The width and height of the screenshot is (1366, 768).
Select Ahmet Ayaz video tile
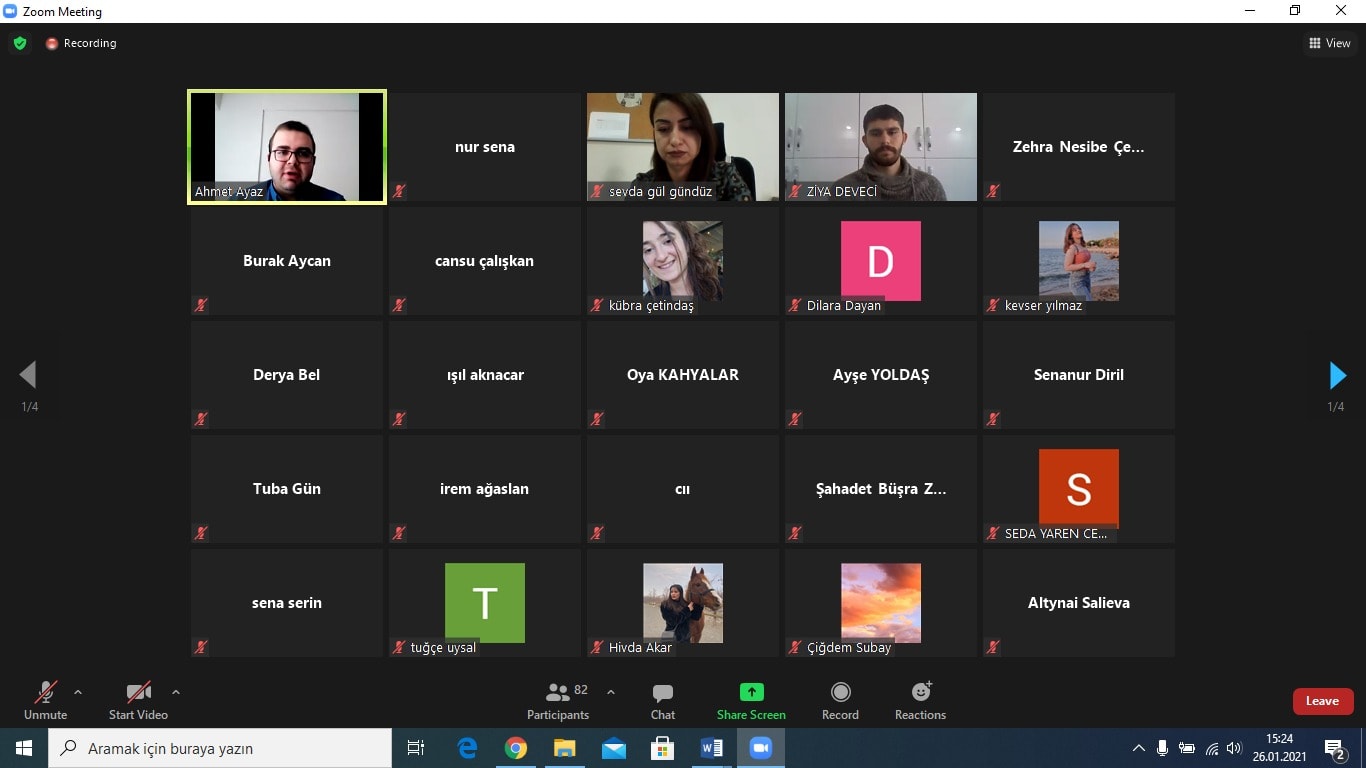pyautogui.click(x=287, y=147)
